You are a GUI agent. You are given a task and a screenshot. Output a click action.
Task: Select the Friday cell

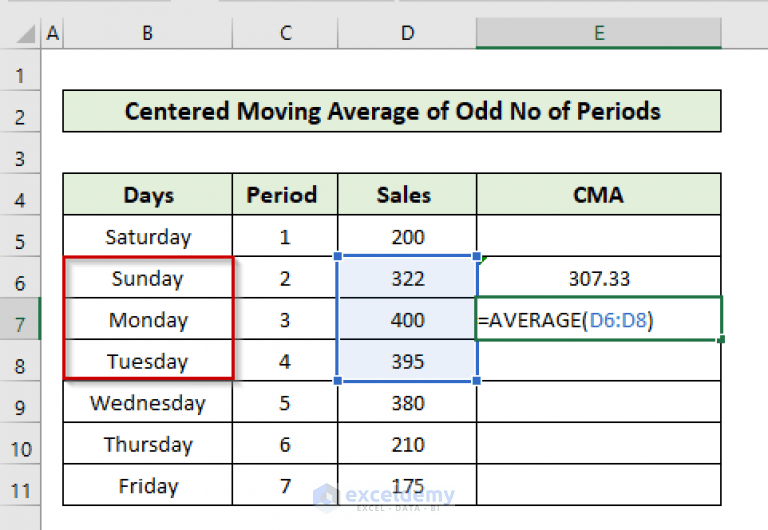click(x=148, y=485)
